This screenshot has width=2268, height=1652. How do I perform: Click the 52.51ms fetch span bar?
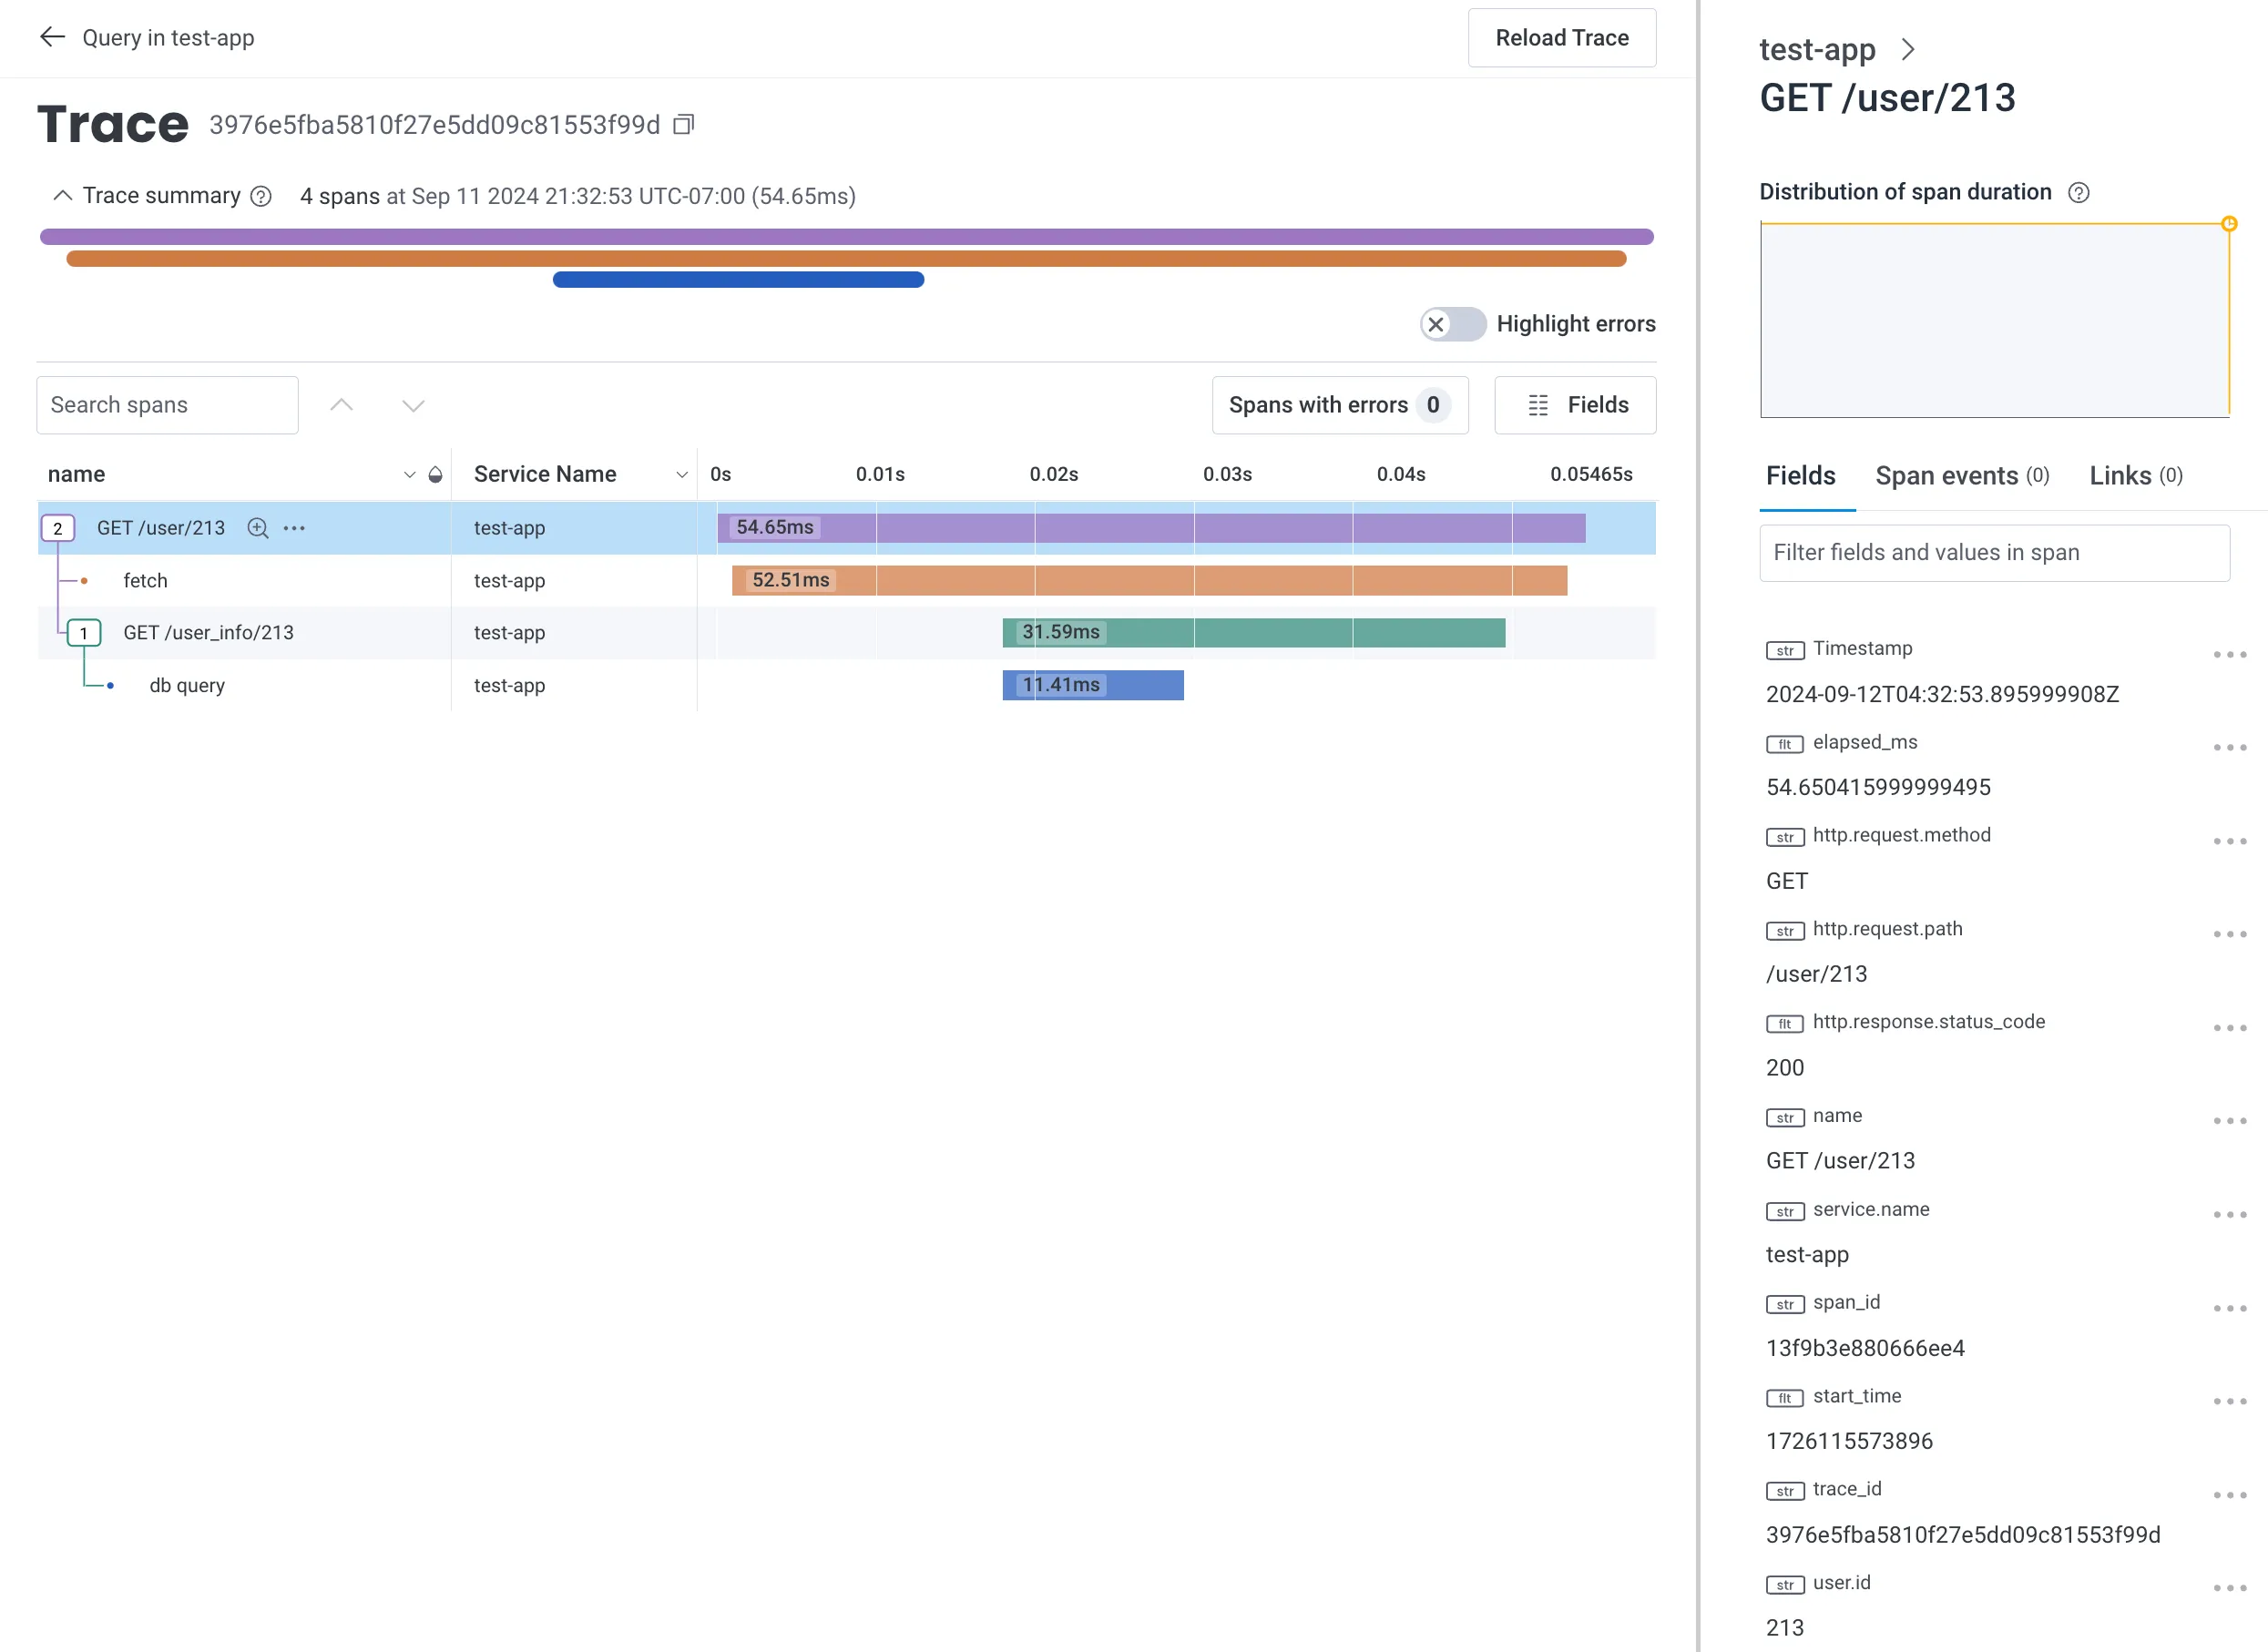coord(1149,581)
